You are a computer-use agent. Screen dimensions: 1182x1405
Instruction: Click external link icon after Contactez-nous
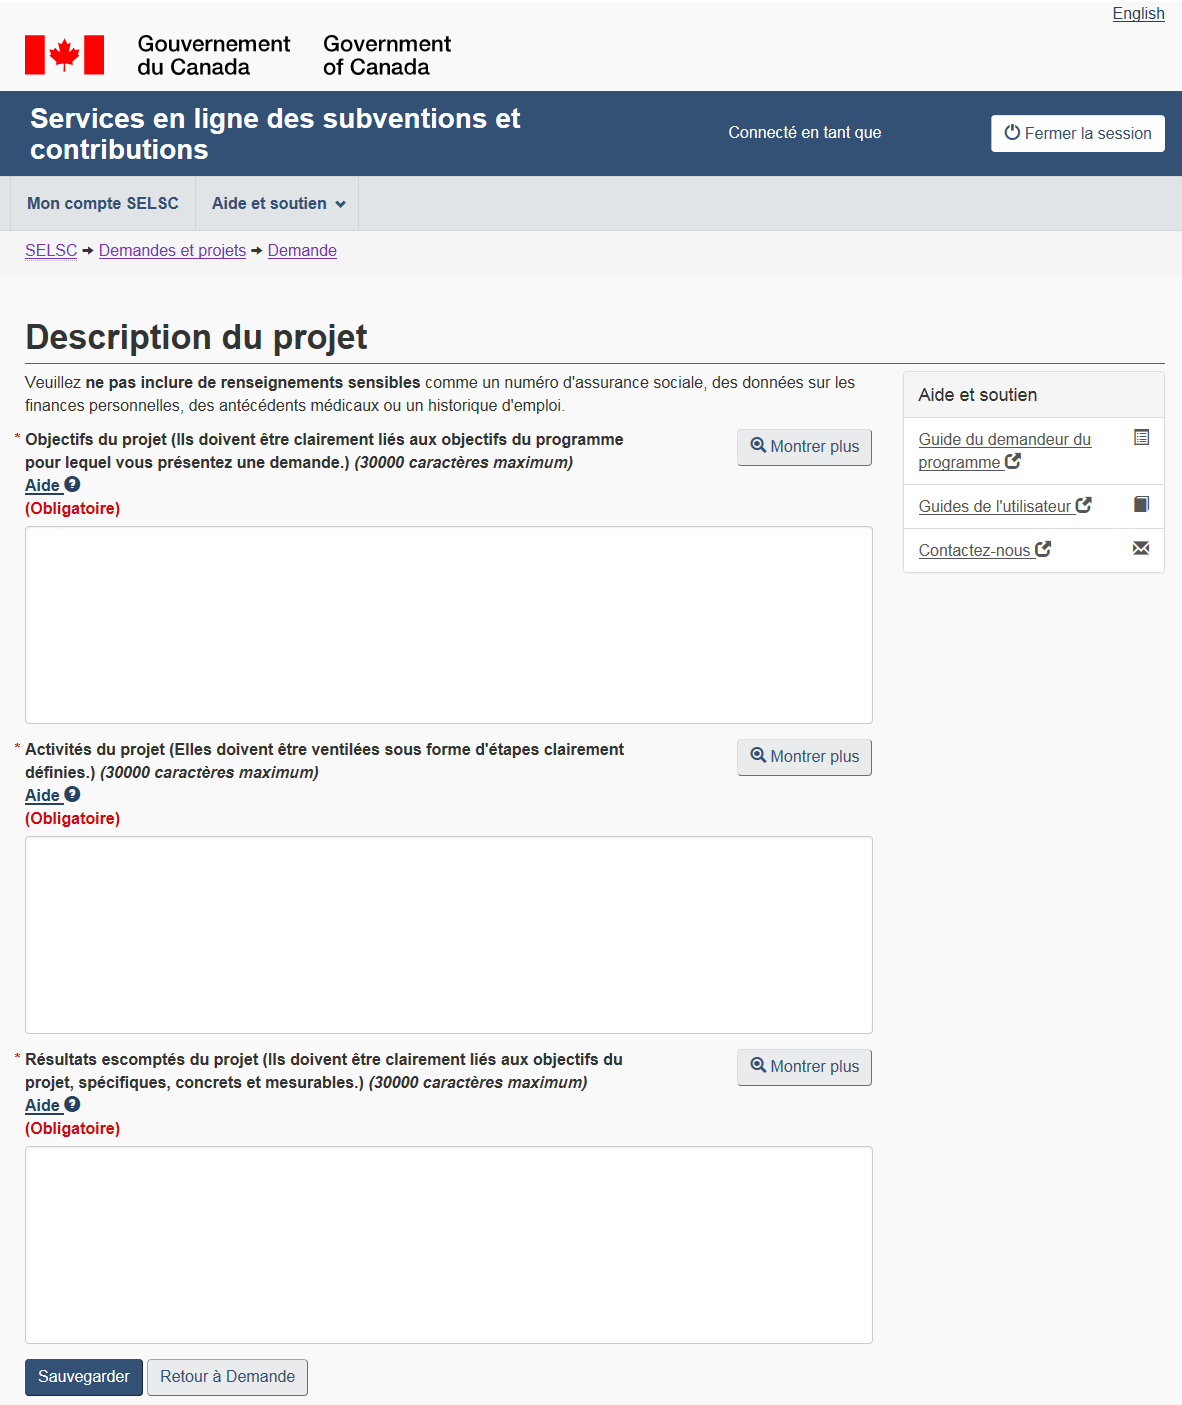(1043, 549)
